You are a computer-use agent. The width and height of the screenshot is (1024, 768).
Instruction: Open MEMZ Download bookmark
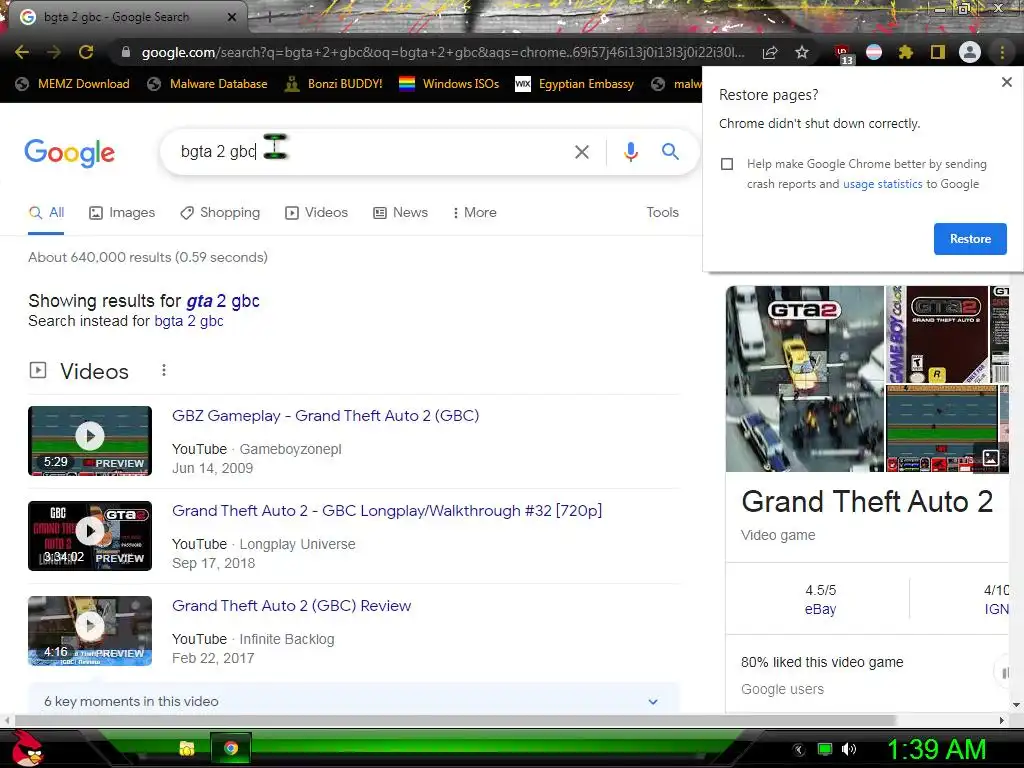click(72, 84)
